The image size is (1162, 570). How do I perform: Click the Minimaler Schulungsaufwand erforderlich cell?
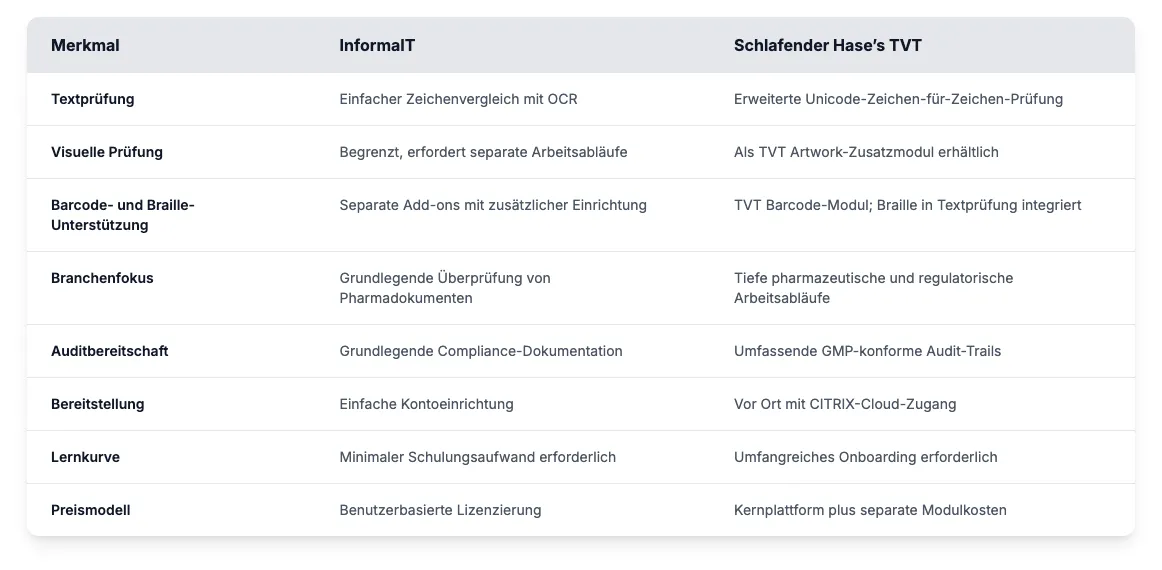click(477, 457)
